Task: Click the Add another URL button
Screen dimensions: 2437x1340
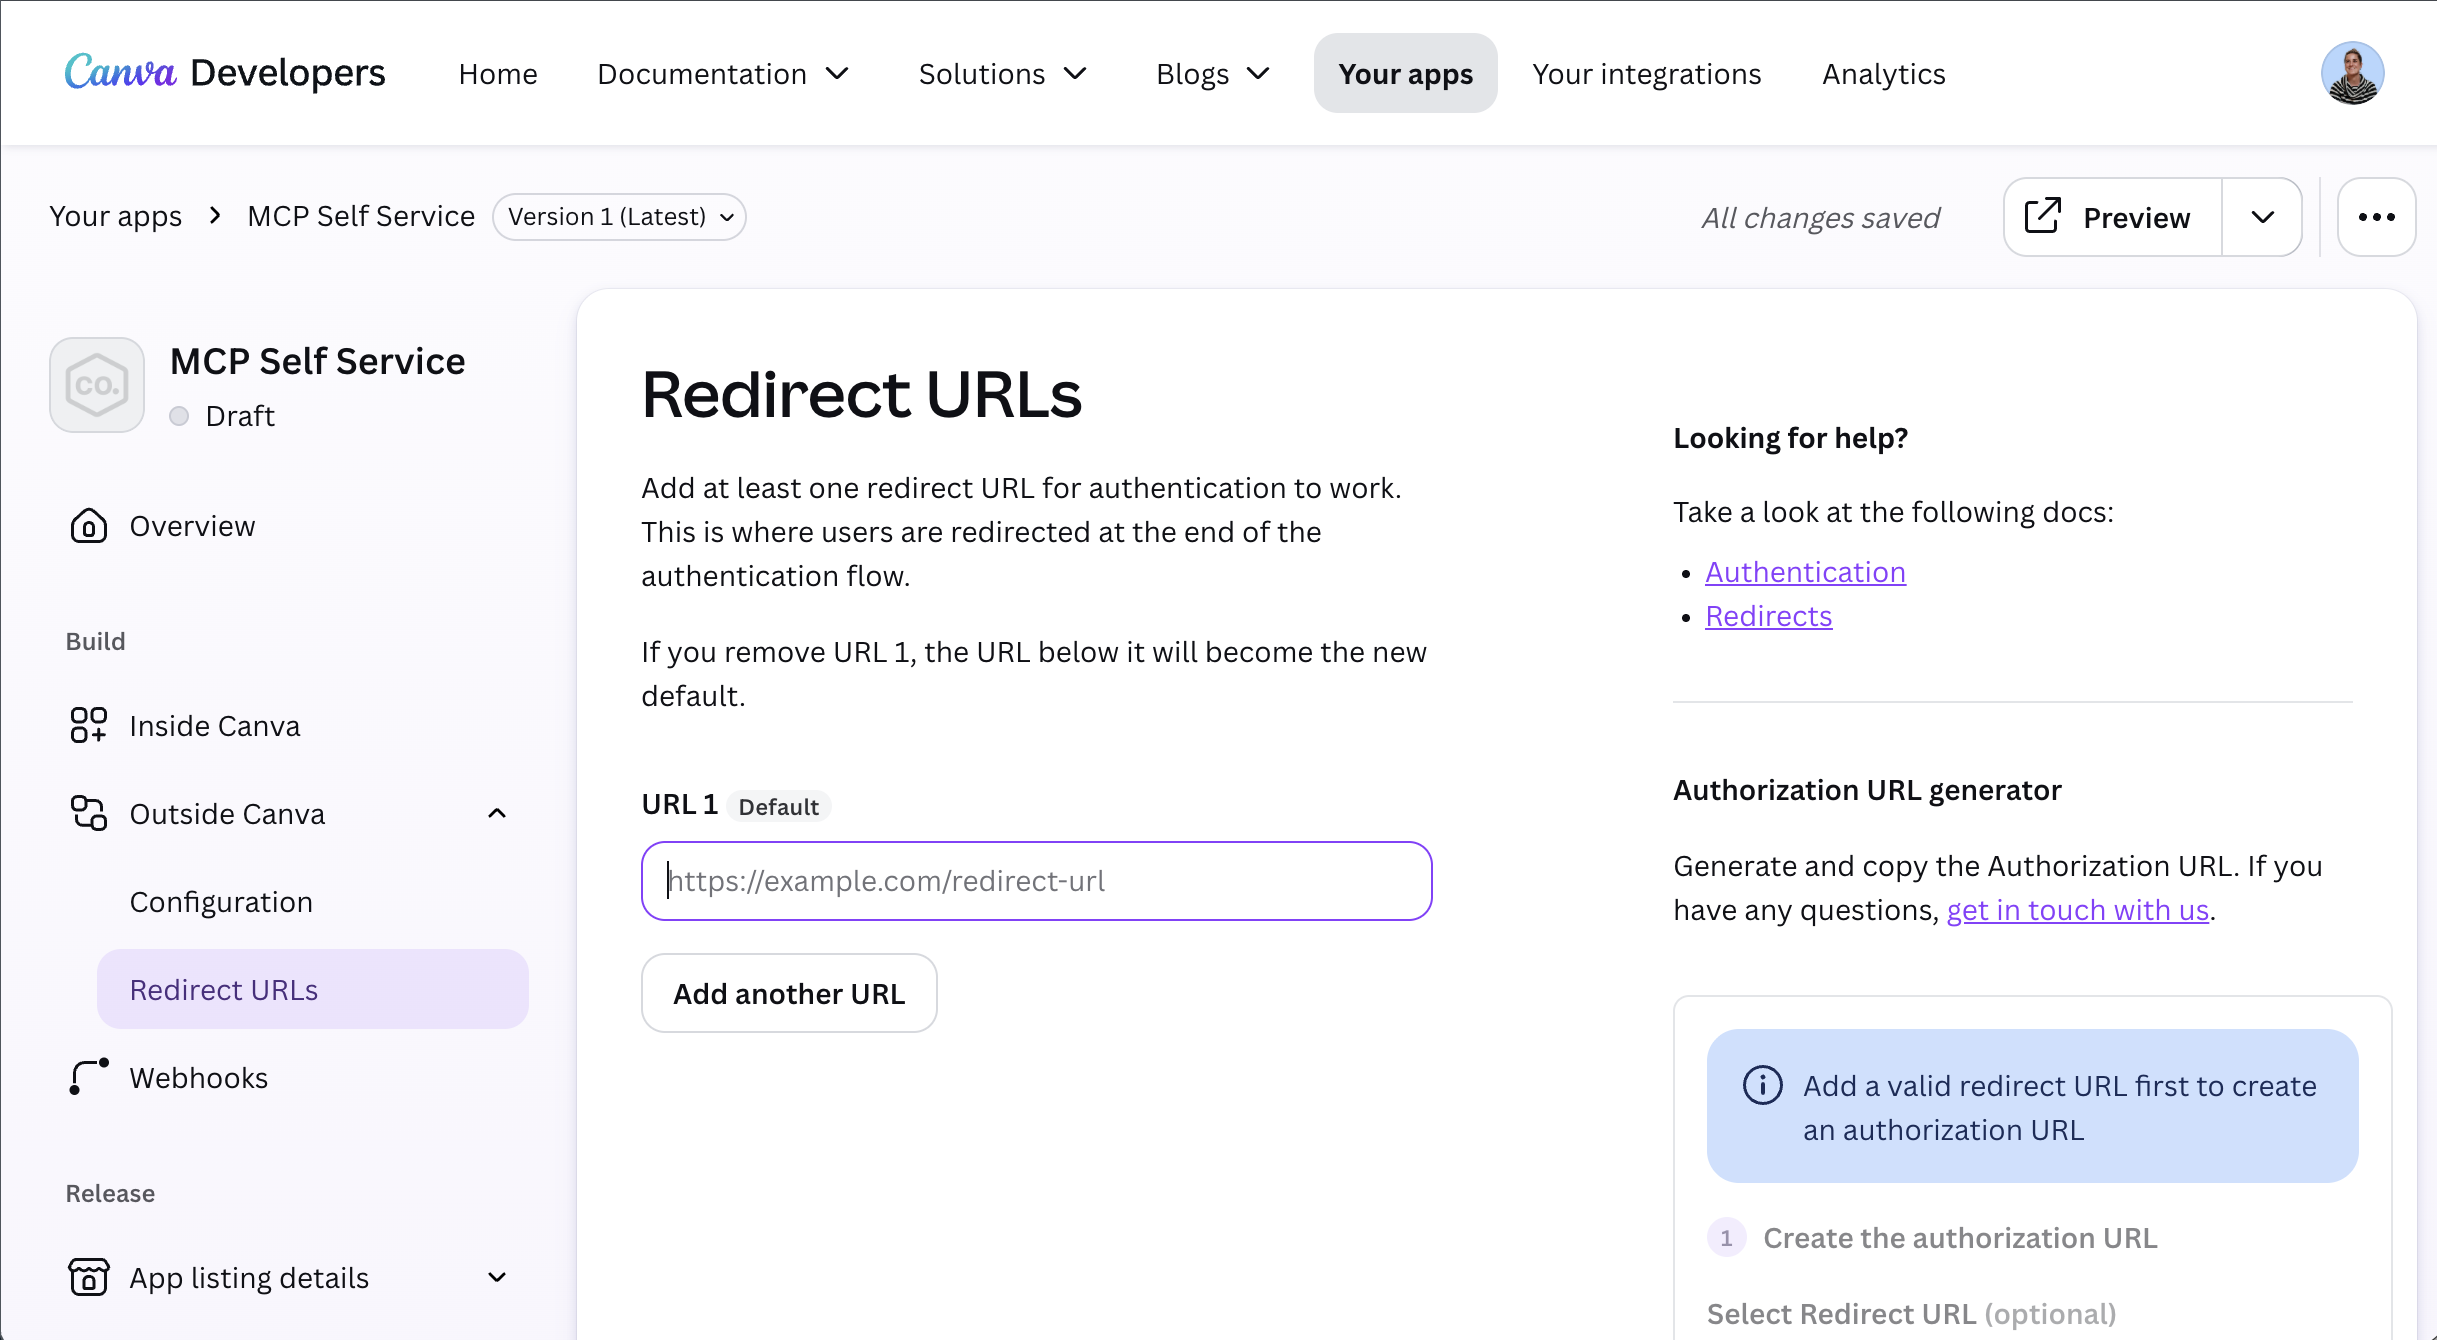Action: [789, 993]
